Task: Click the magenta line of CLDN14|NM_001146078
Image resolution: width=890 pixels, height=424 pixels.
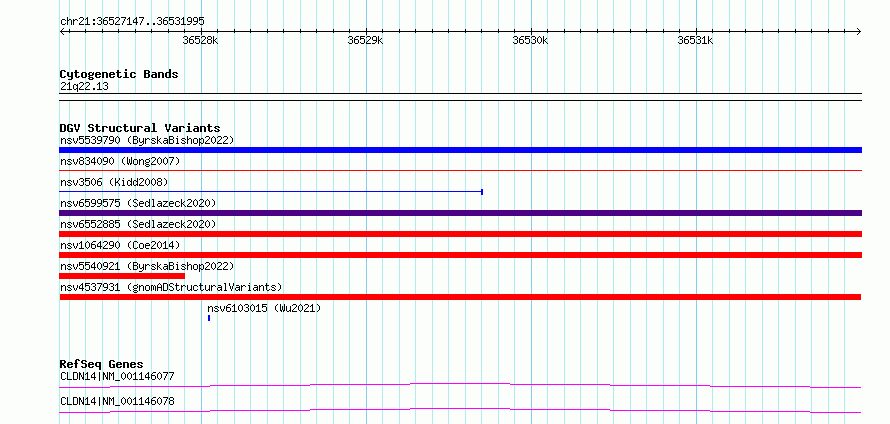Action: tap(460, 410)
